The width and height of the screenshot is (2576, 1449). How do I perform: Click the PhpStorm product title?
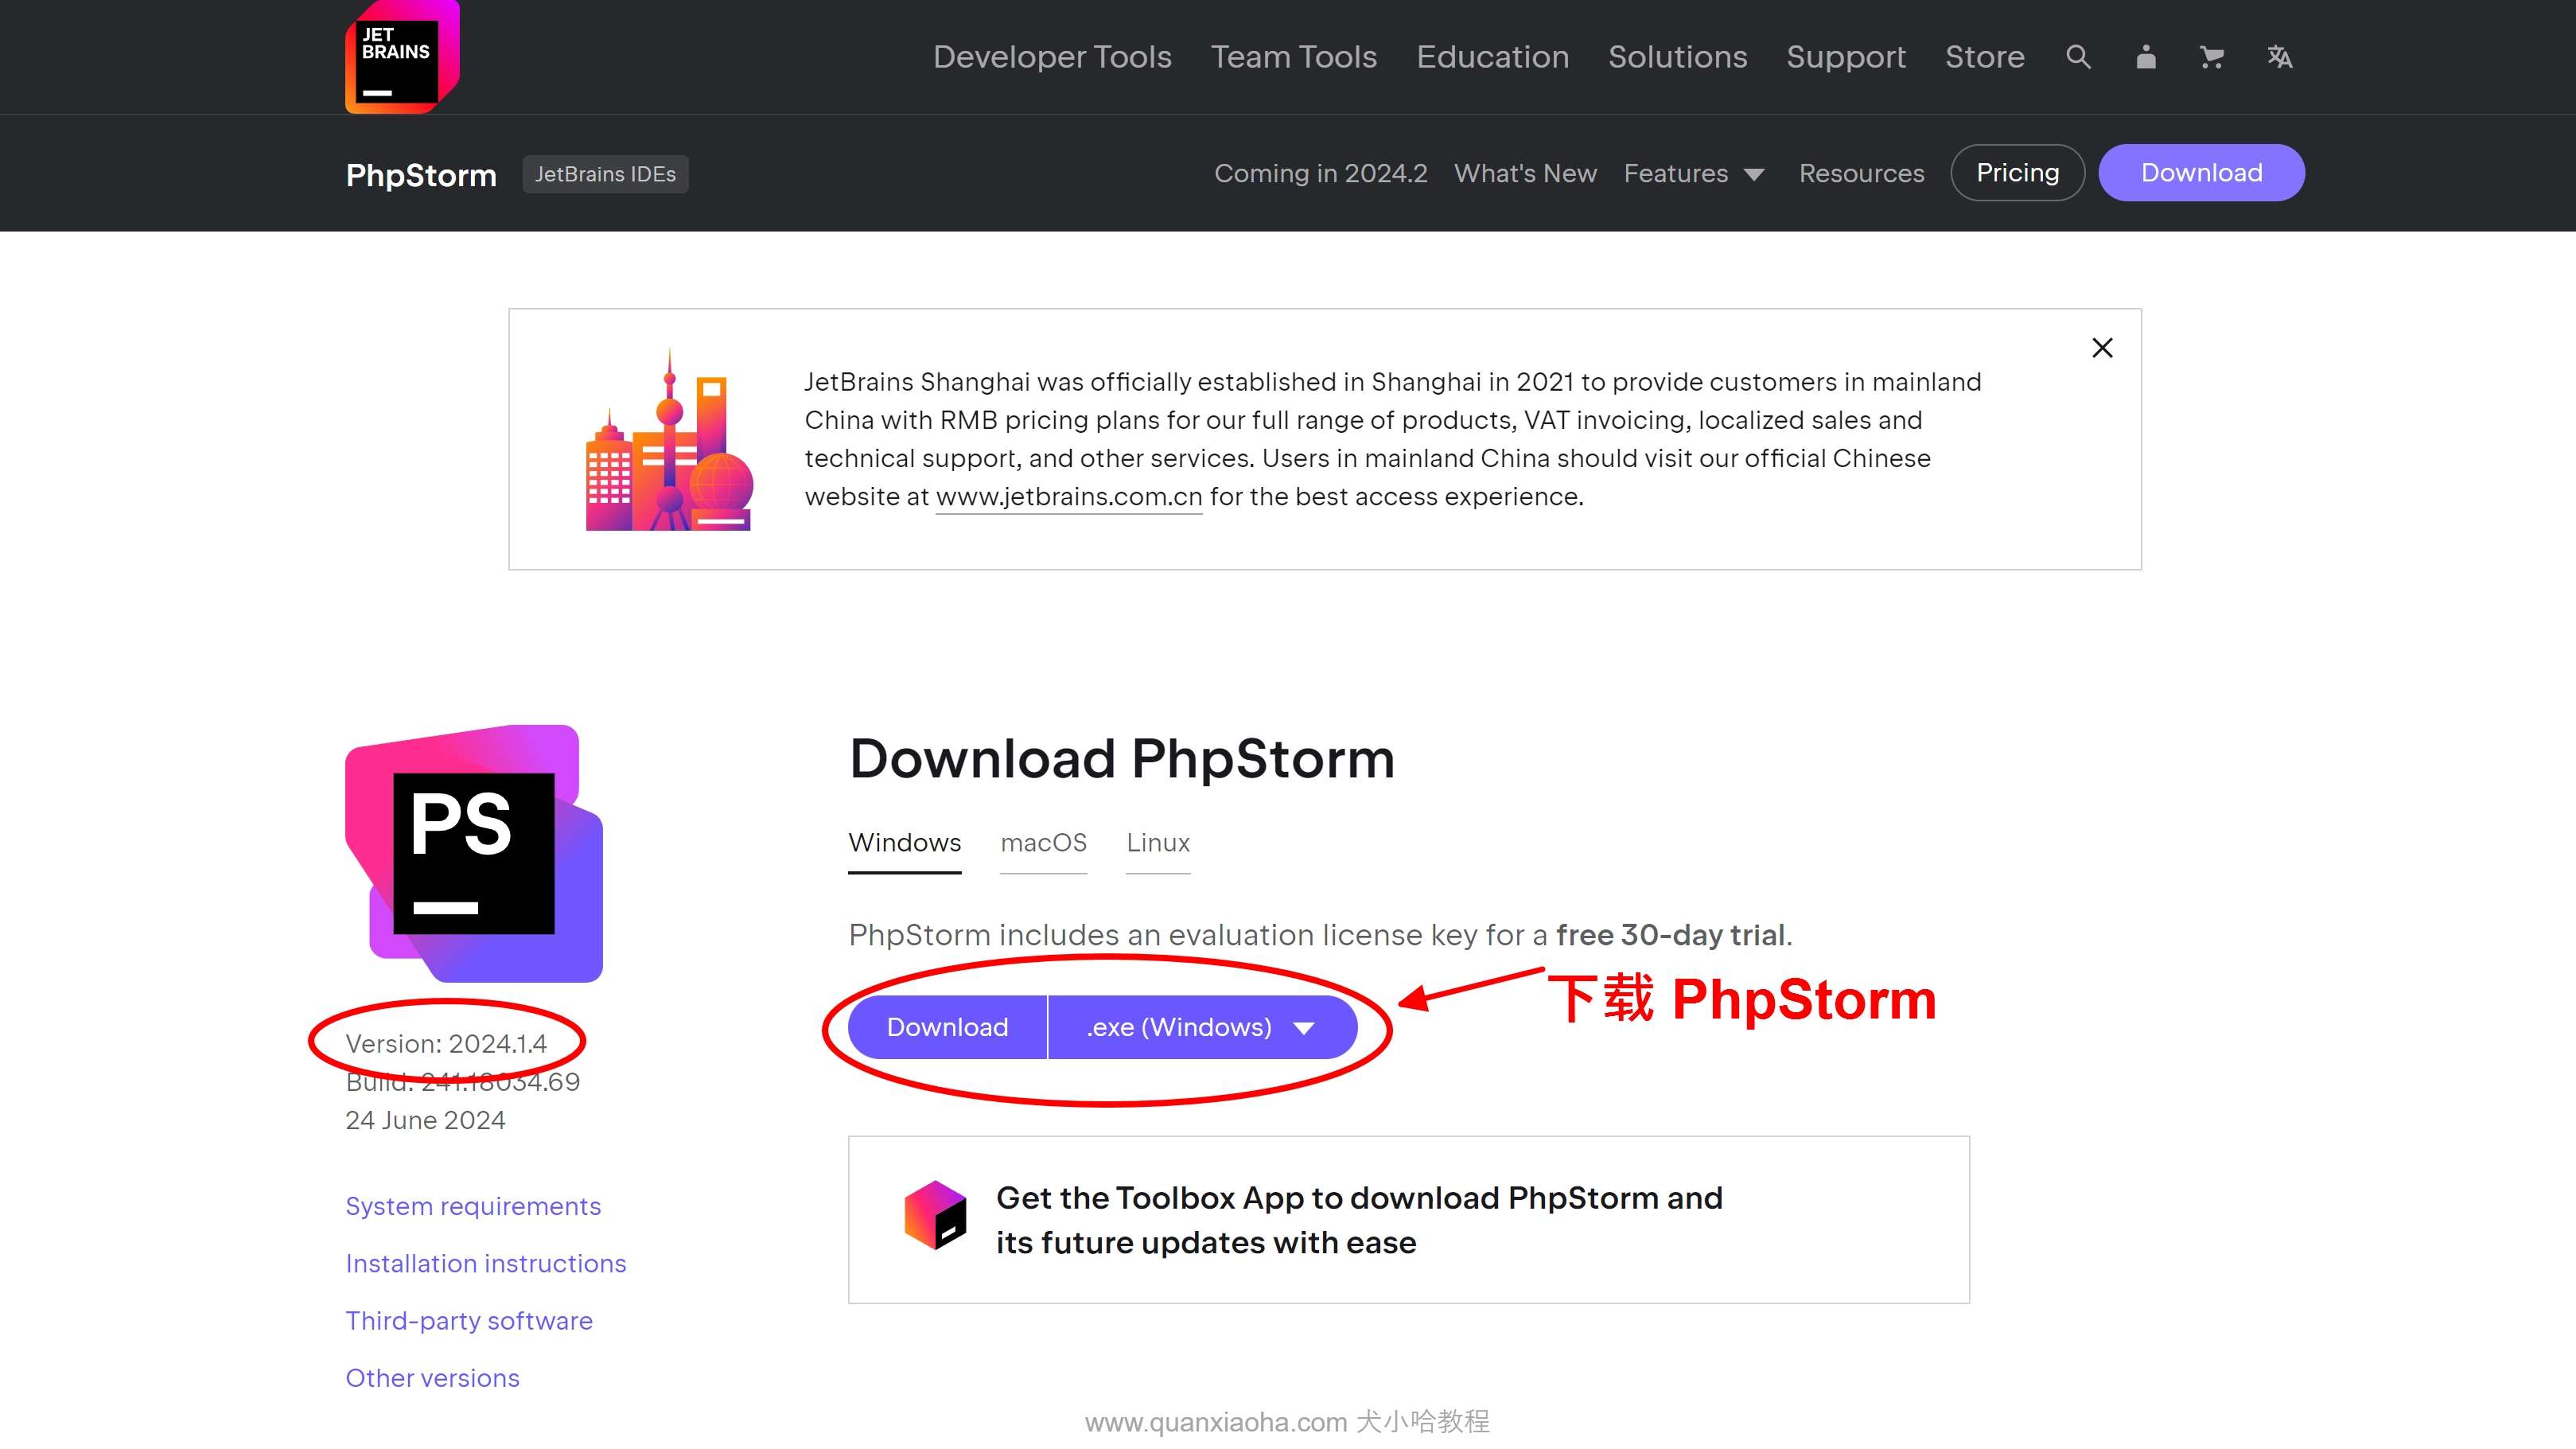click(x=421, y=175)
